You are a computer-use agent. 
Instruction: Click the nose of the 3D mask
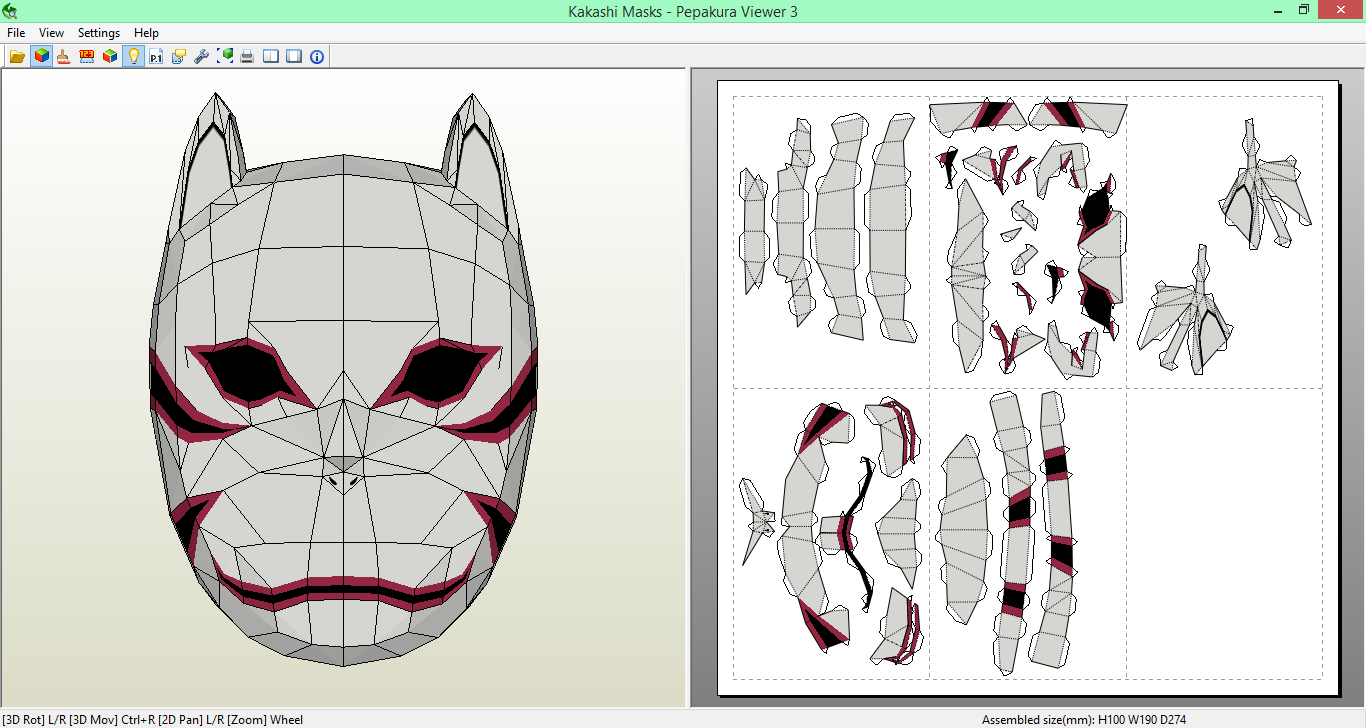[344, 474]
